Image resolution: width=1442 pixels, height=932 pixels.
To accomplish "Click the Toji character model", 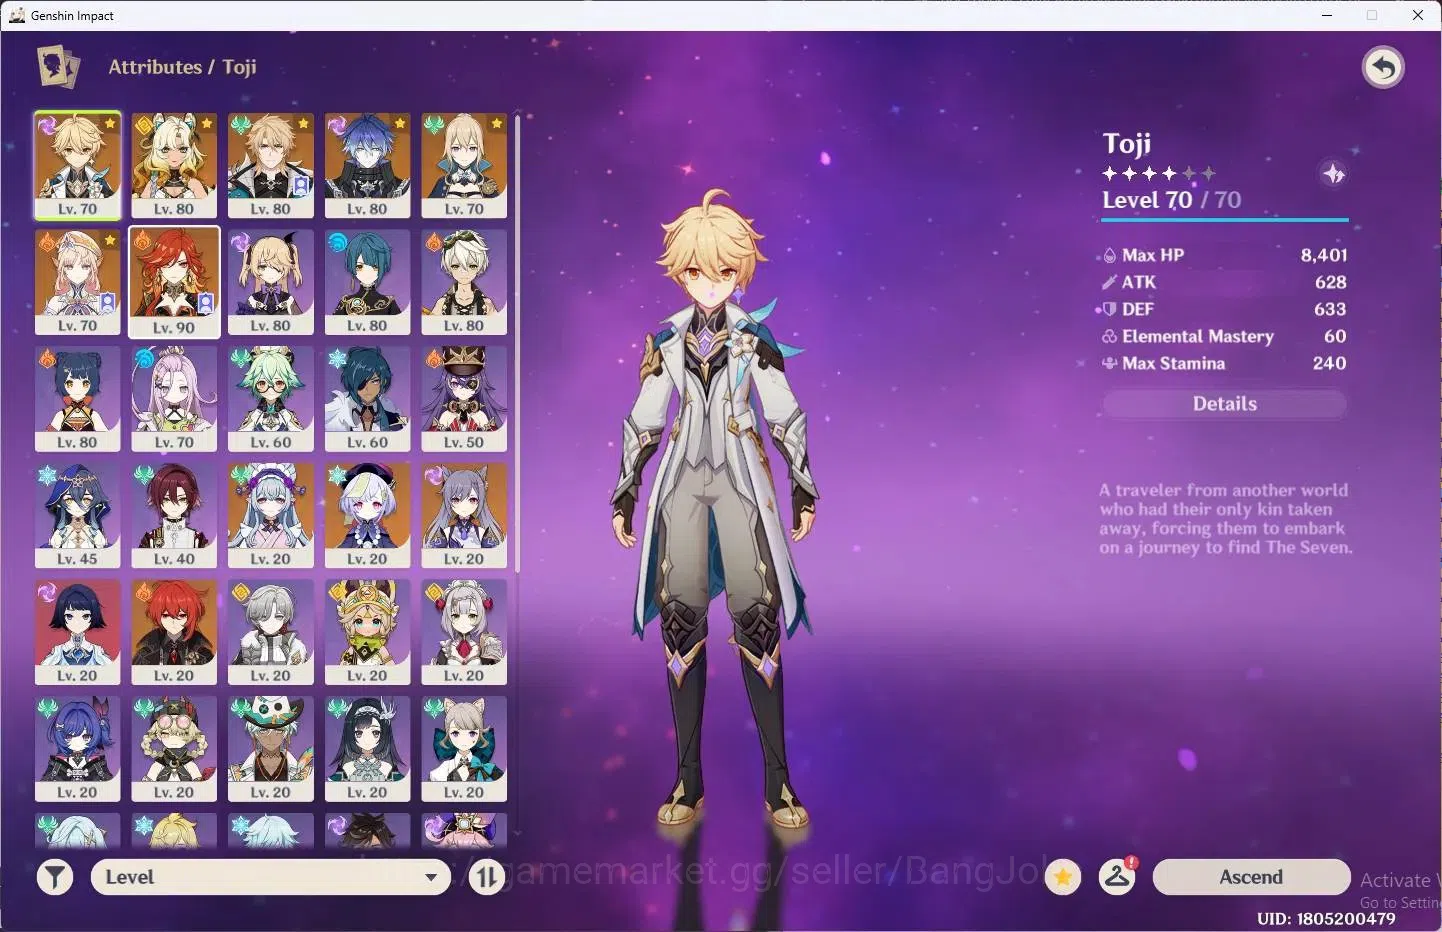I will [714, 510].
